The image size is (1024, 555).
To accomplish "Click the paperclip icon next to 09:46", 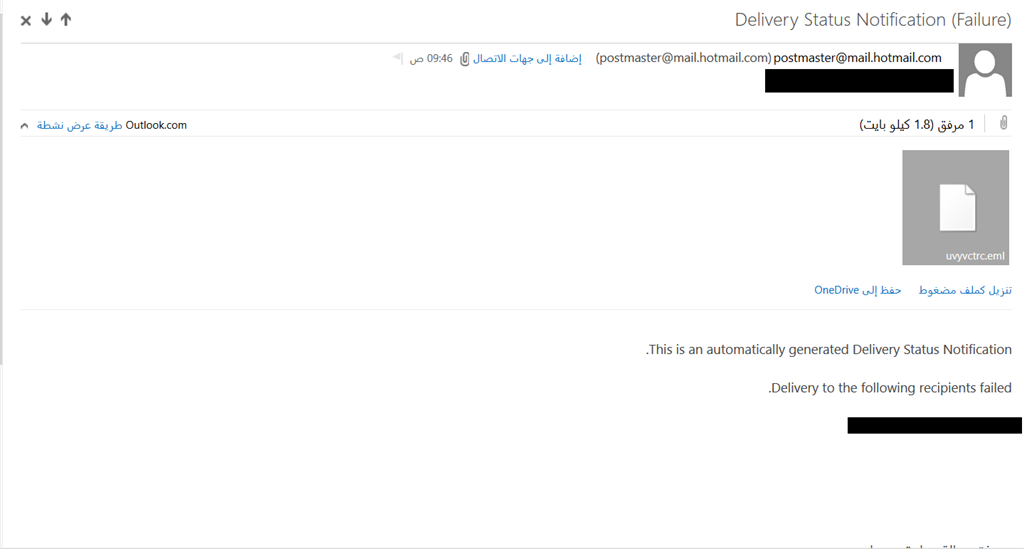I will (x=464, y=59).
